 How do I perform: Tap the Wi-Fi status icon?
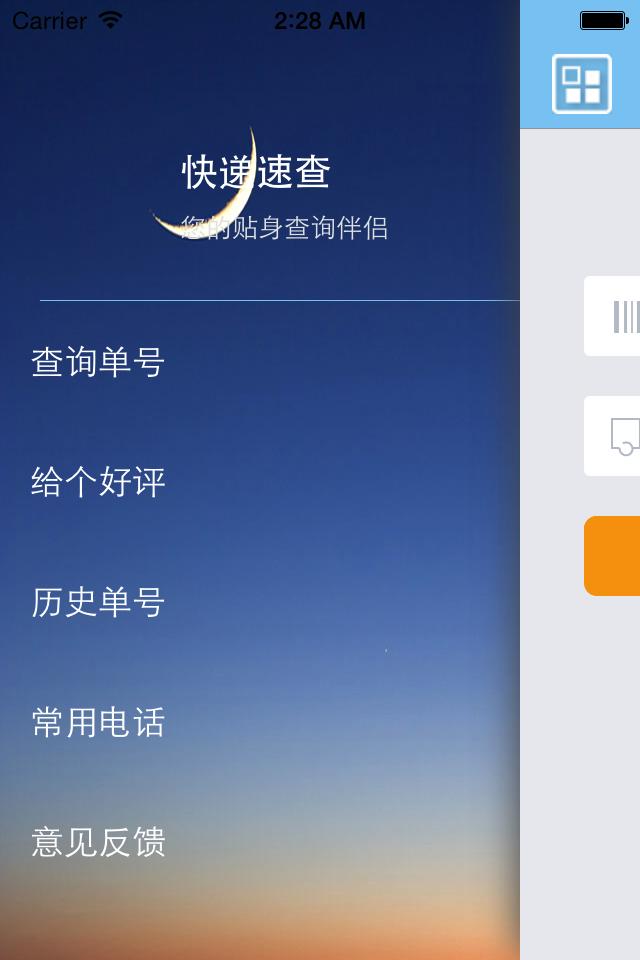111,21
